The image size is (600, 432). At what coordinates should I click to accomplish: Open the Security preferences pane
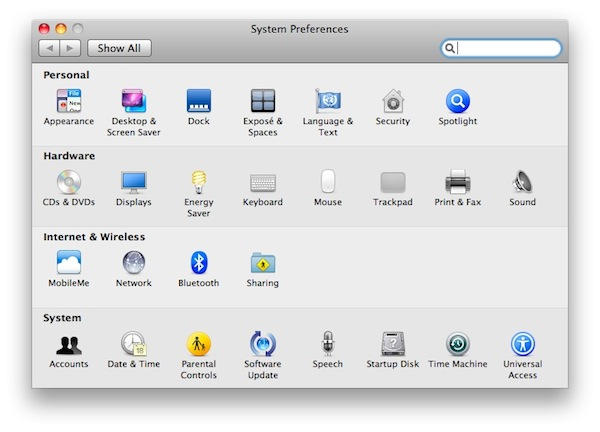(393, 101)
